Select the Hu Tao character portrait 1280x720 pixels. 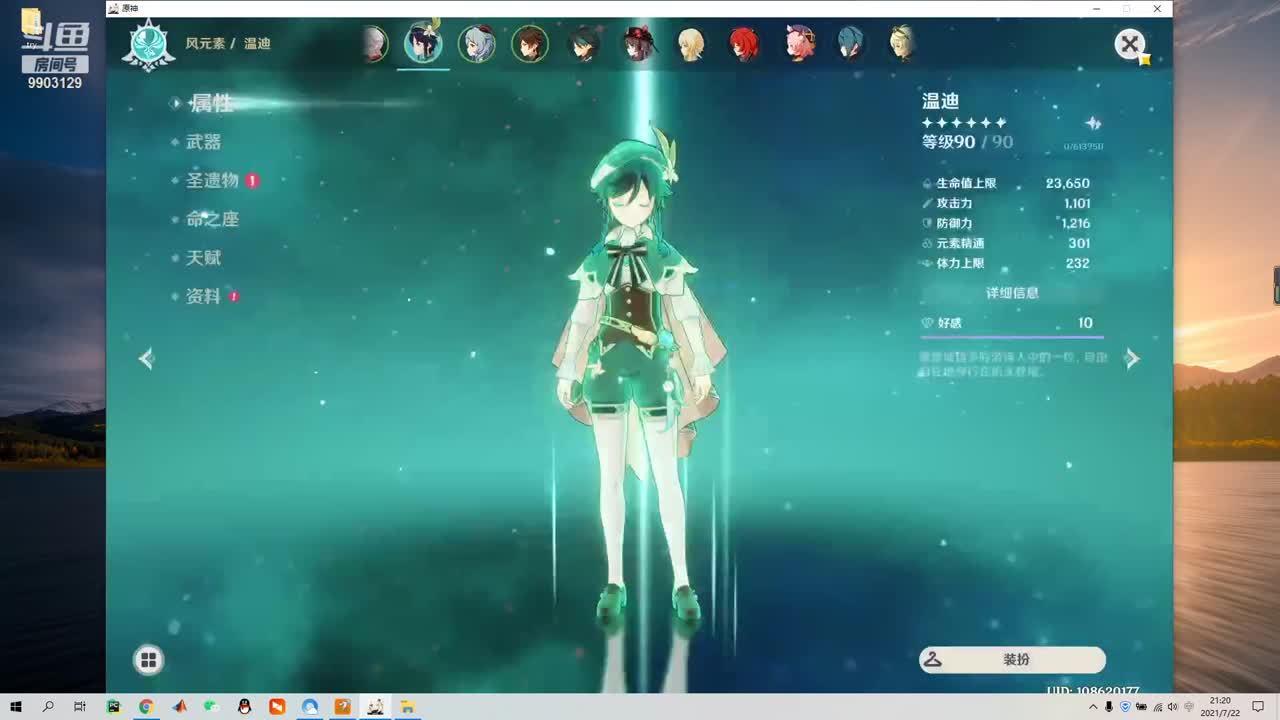coord(638,44)
